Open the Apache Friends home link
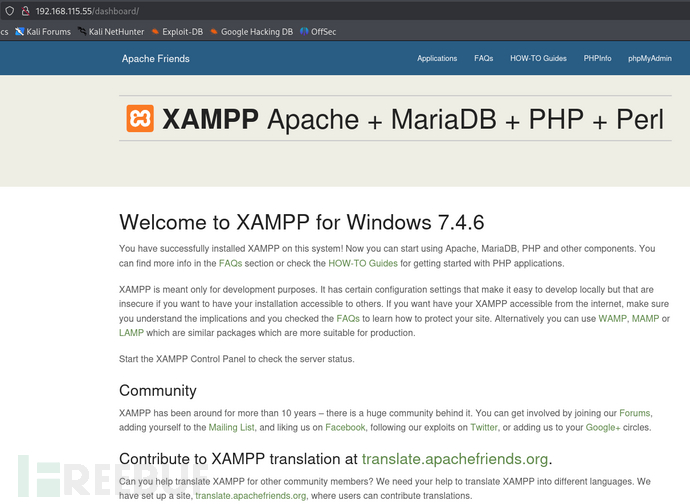This screenshot has height=504, width=690. 156,59
